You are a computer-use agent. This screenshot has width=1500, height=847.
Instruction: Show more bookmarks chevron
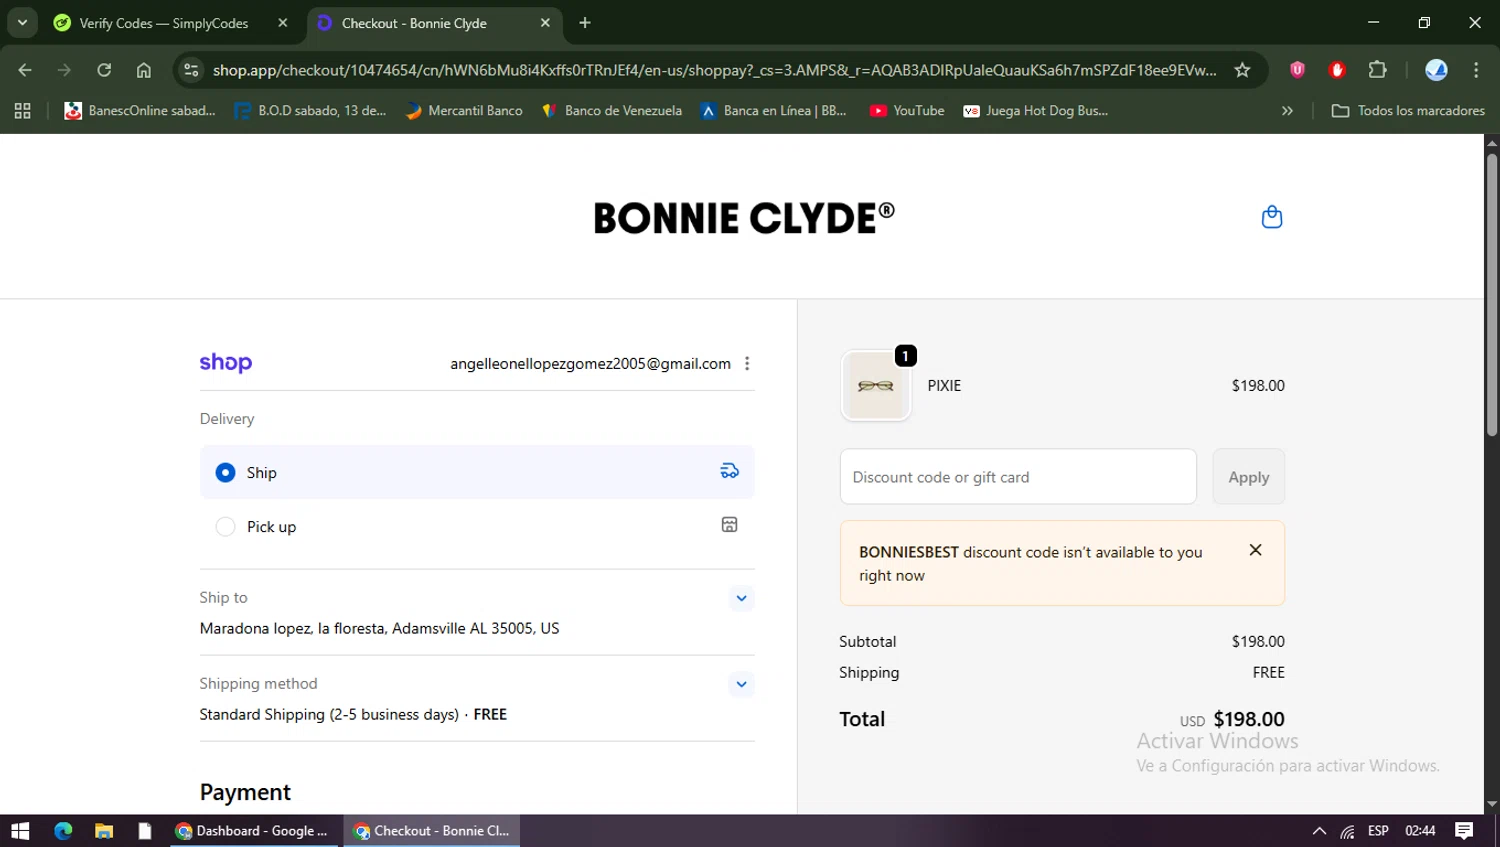point(1288,111)
